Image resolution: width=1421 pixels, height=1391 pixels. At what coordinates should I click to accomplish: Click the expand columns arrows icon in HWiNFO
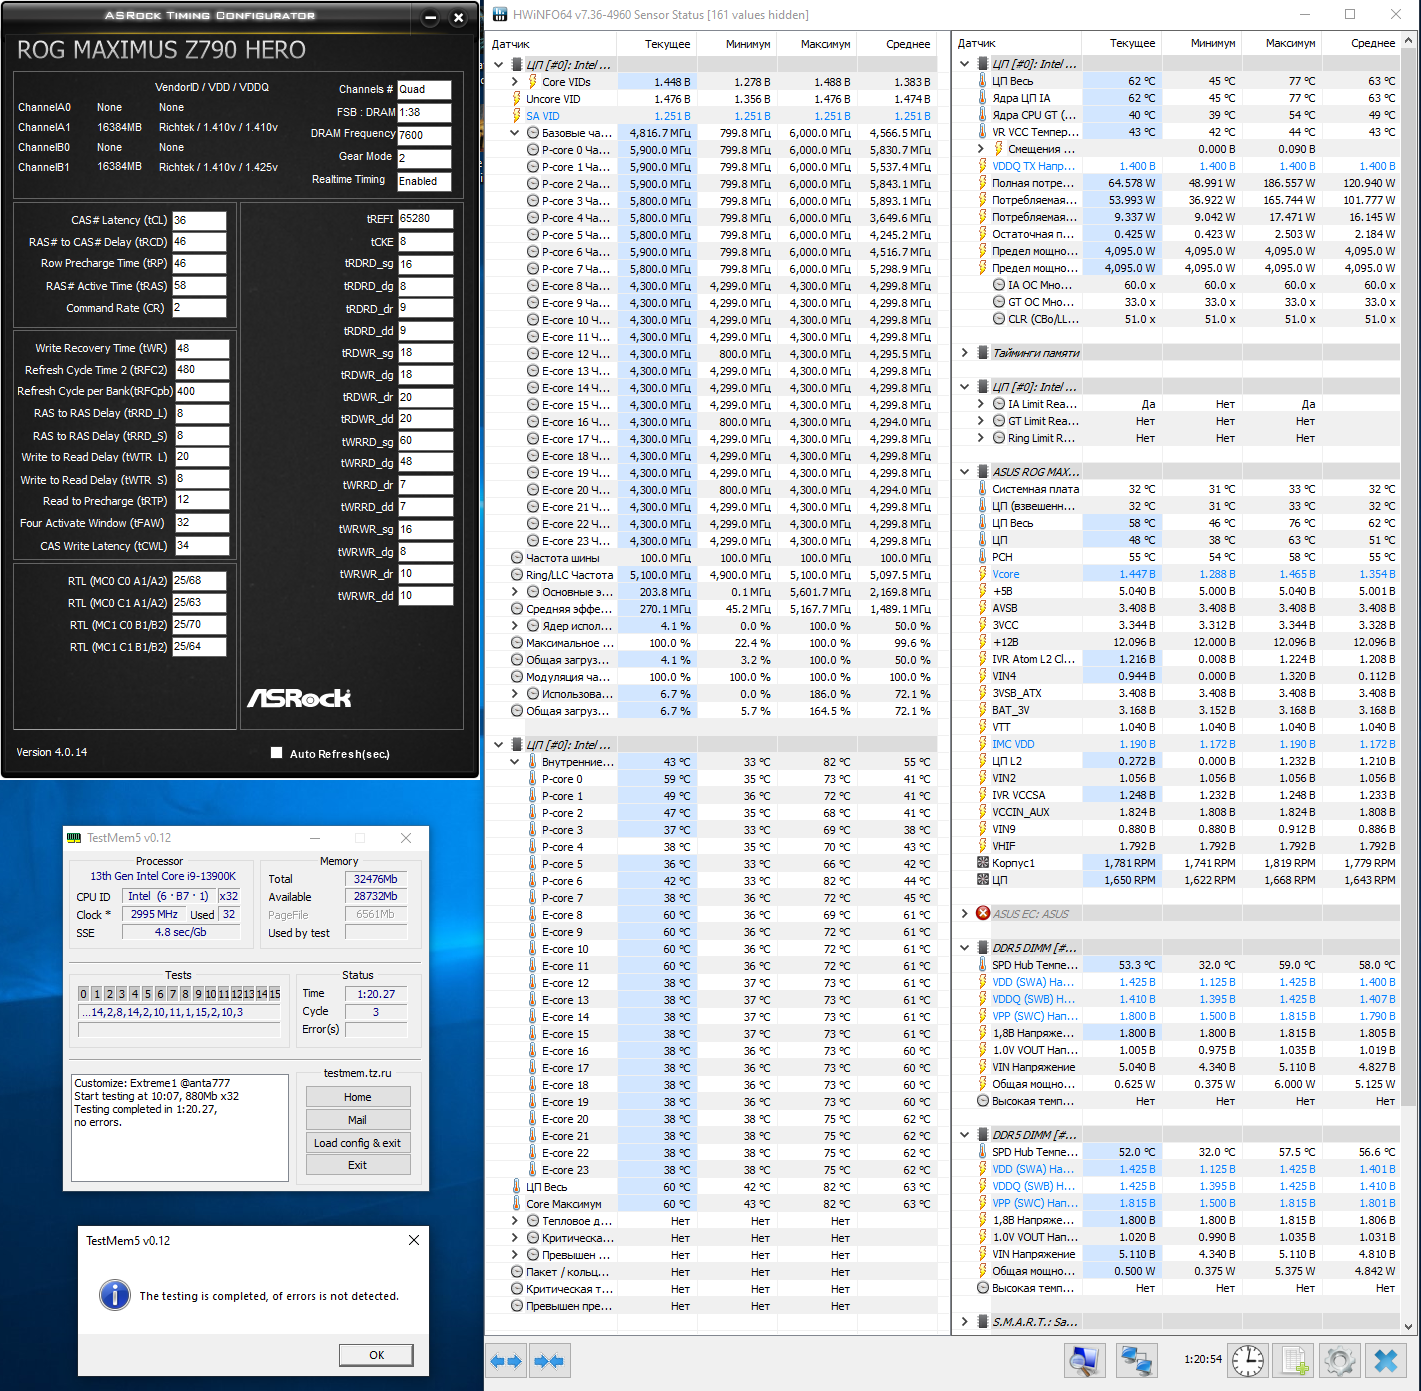pos(506,1361)
